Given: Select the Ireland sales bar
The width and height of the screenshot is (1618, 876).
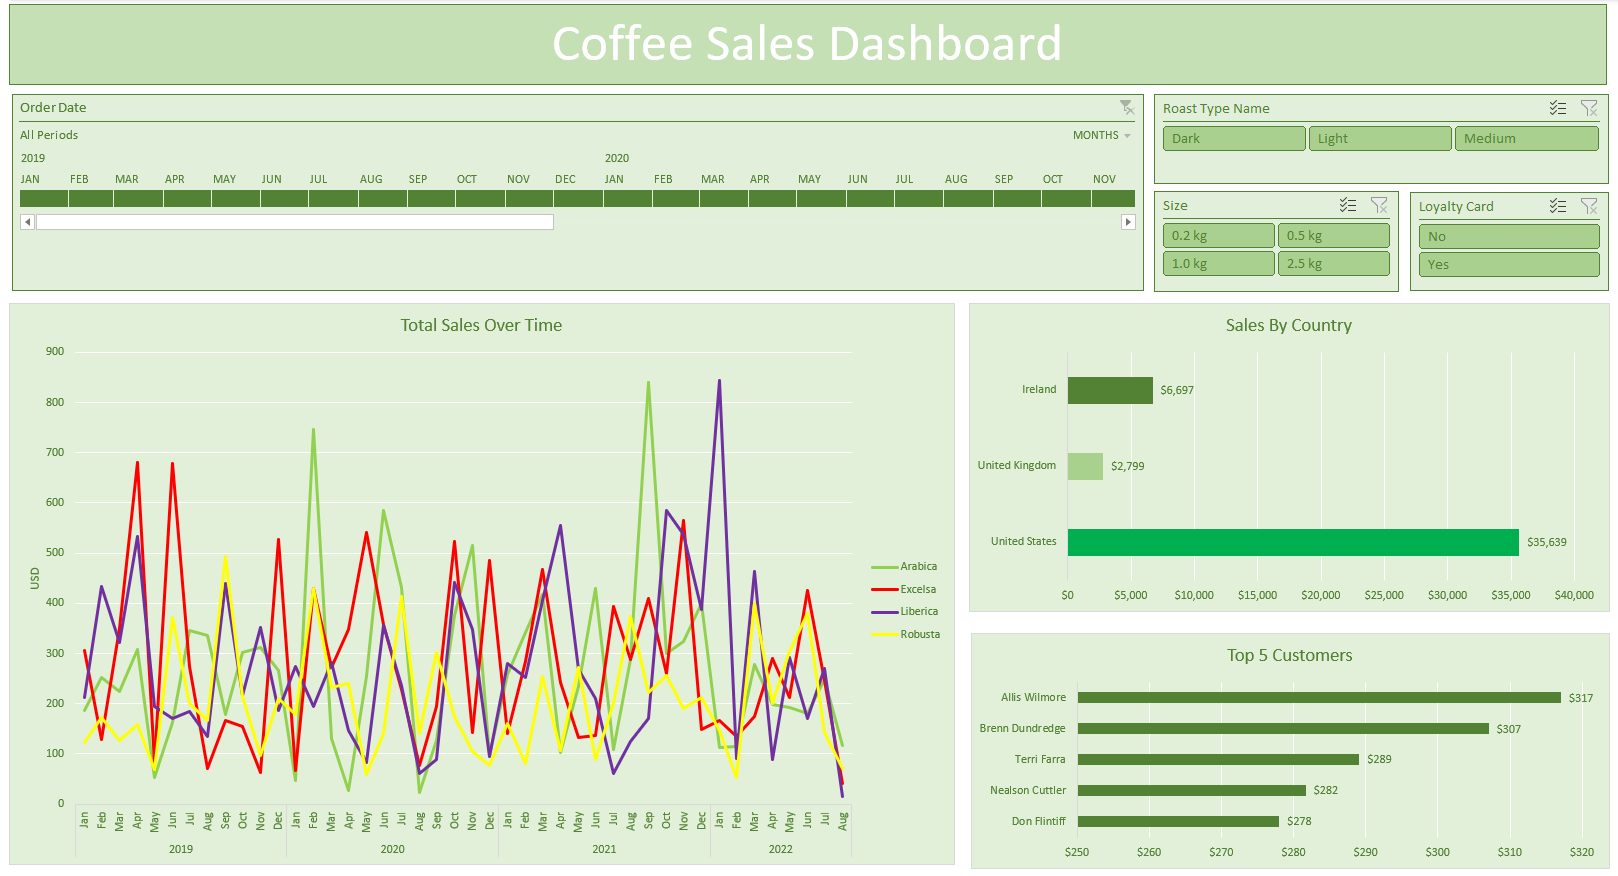Looking at the screenshot, I should click(x=1110, y=390).
